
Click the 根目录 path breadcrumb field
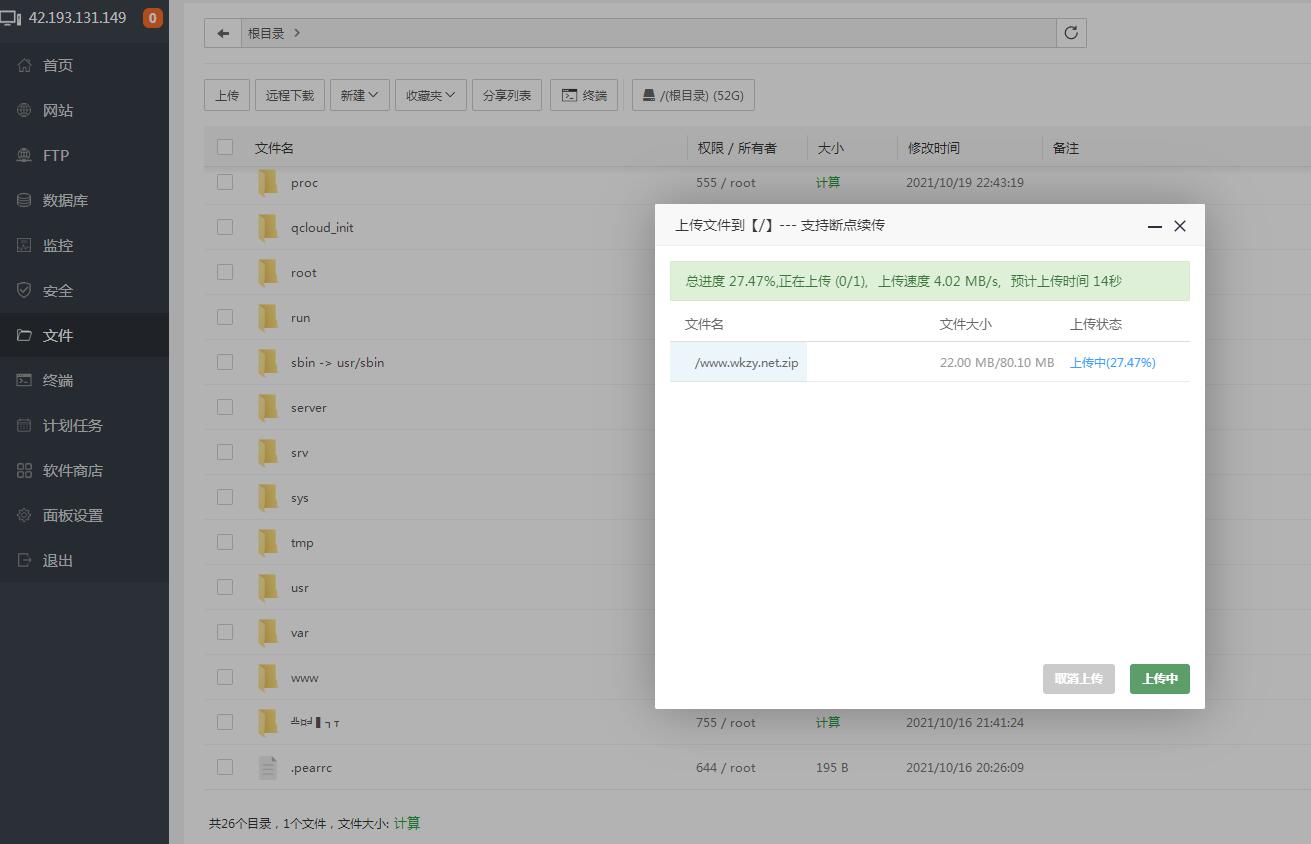pos(266,33)
